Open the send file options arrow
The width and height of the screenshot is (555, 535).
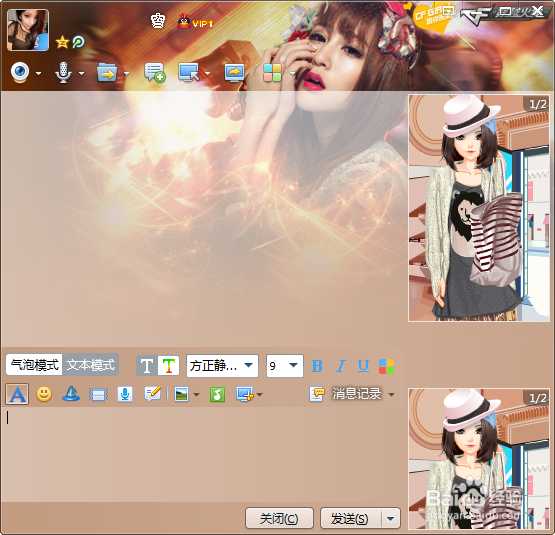tap(126, 73)
